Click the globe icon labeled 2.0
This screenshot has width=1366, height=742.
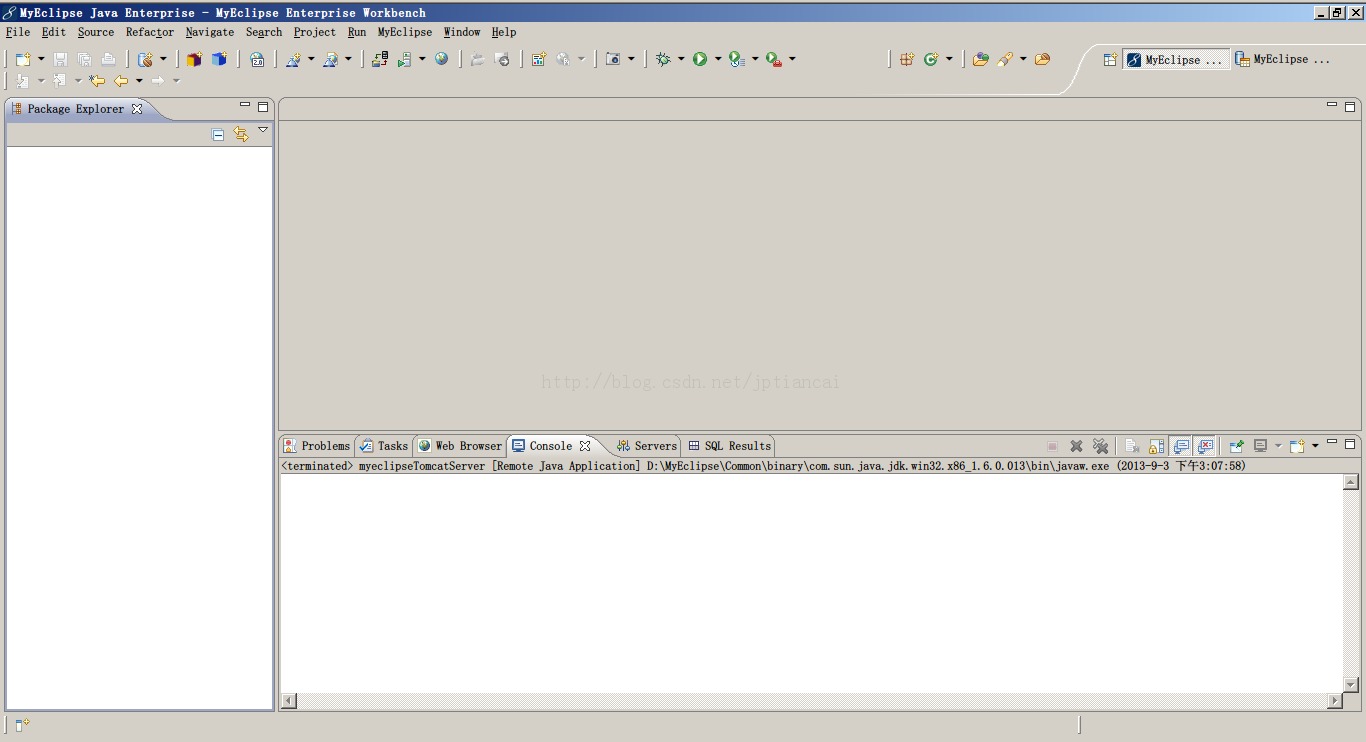coord(257,59)
